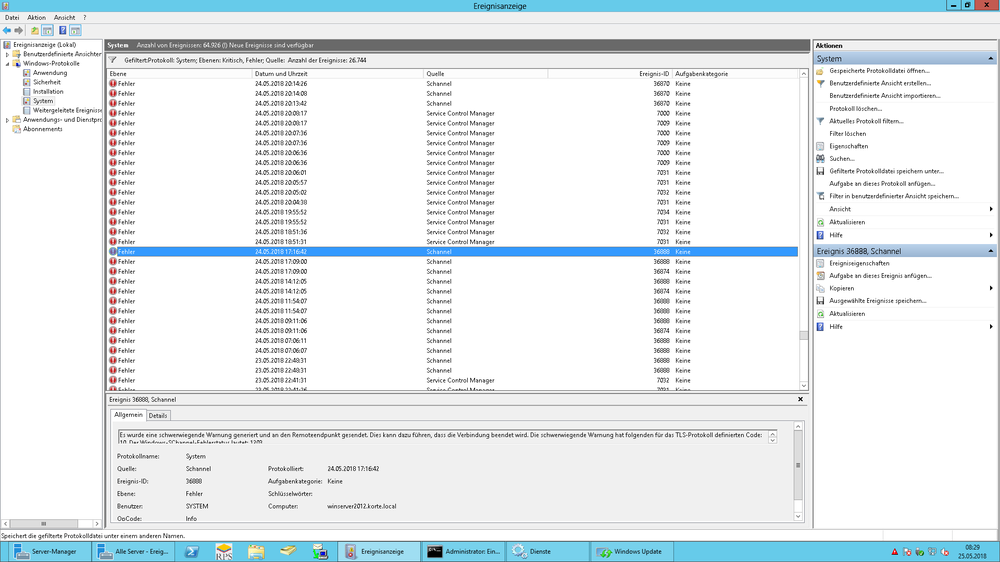Open PowerShell from the taskbar
The width and height of the screenshot is (1000, 562).
point(191,551)
